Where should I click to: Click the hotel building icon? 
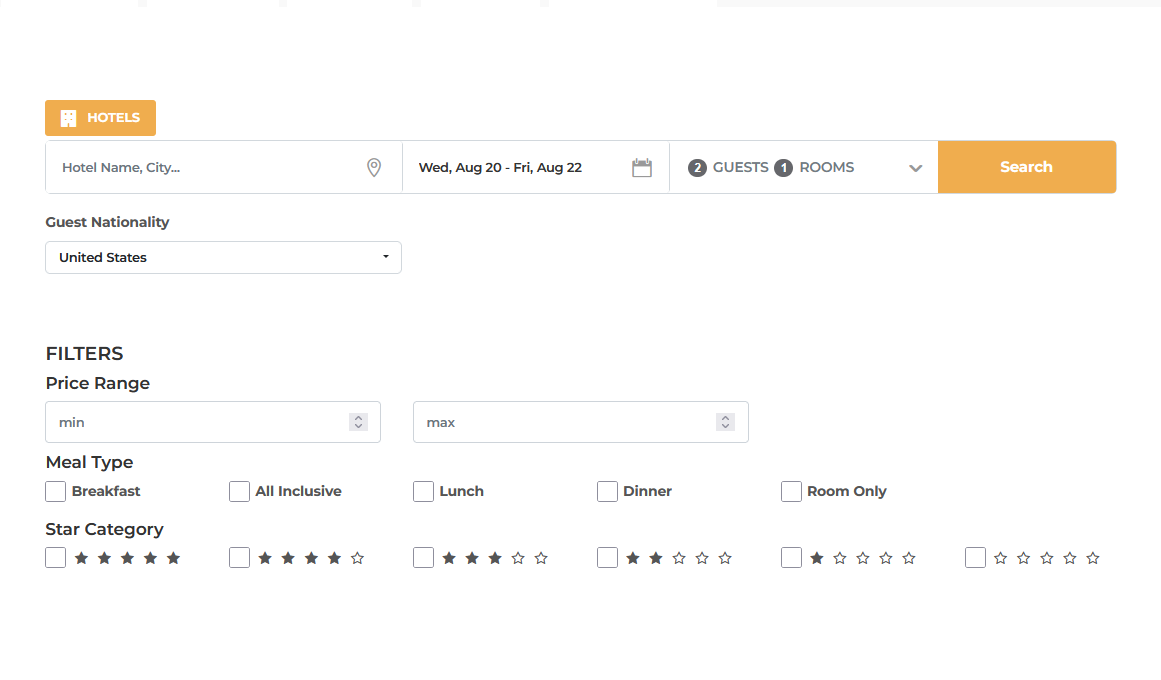[68, 118]
